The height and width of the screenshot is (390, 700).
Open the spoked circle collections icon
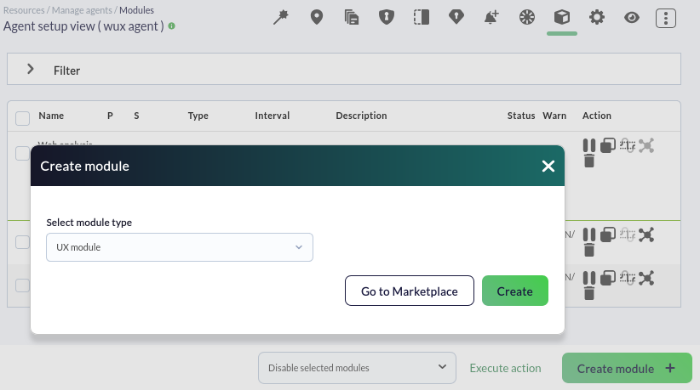click(x=527, y=17)
